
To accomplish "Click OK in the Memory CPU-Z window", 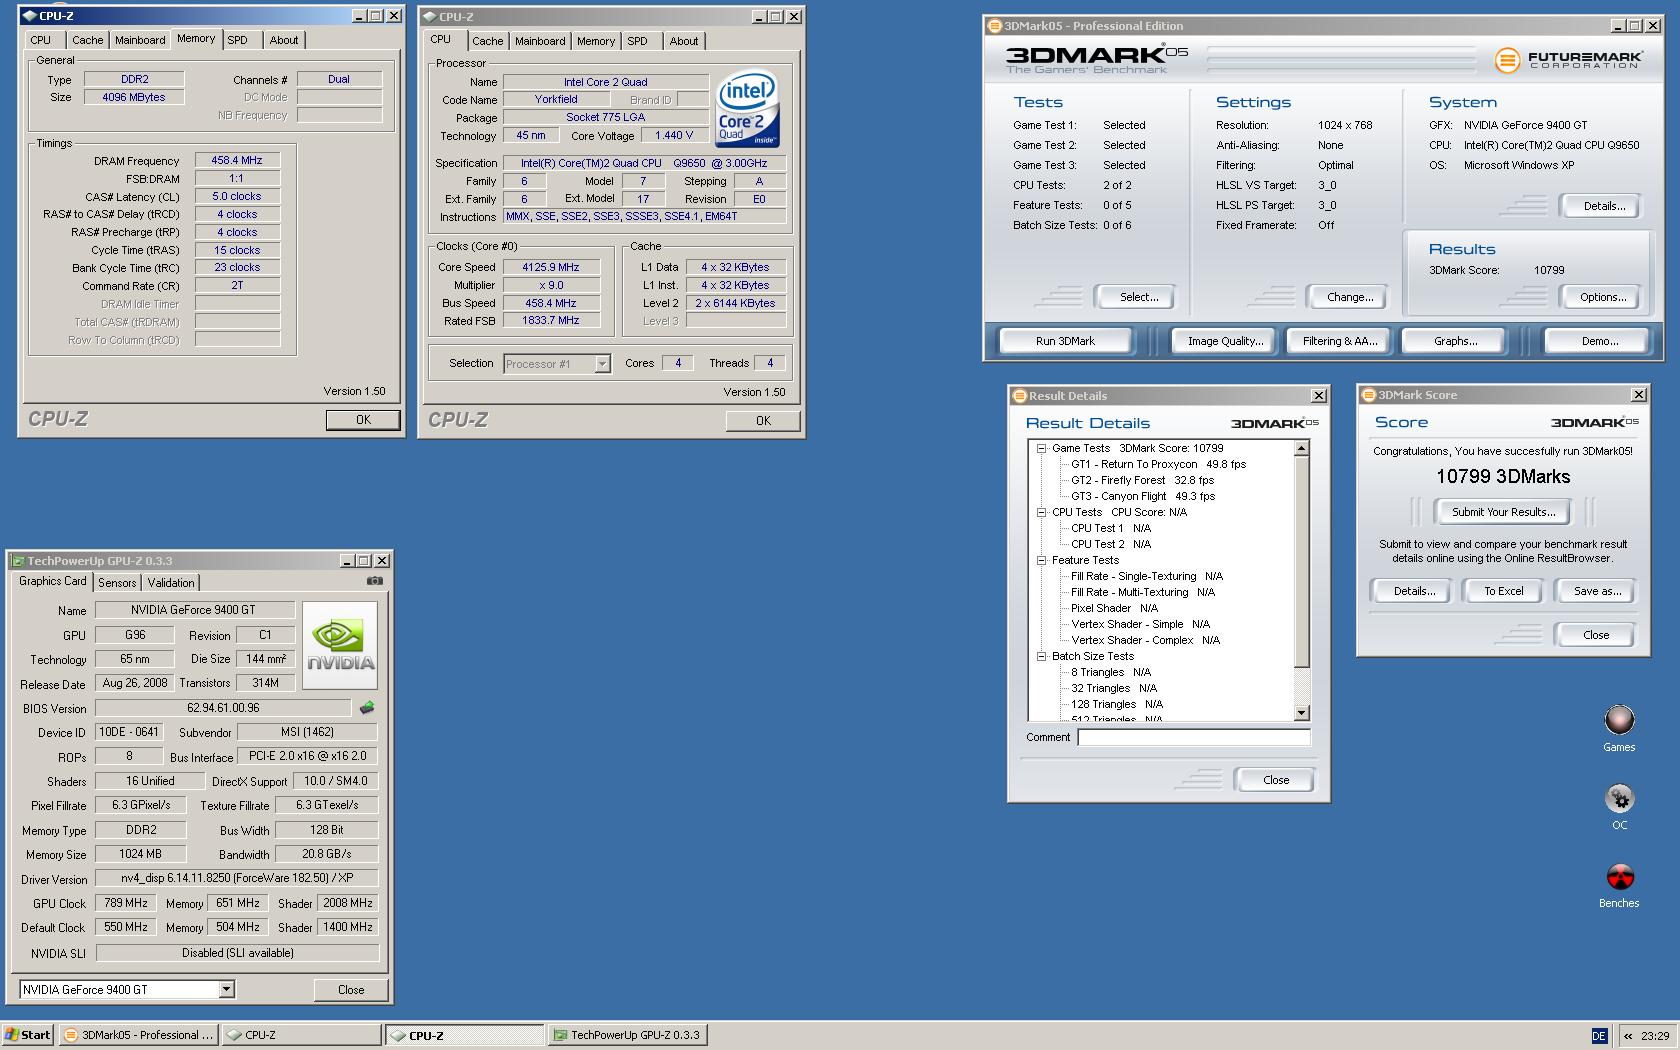I will click(x=363, y=420).
